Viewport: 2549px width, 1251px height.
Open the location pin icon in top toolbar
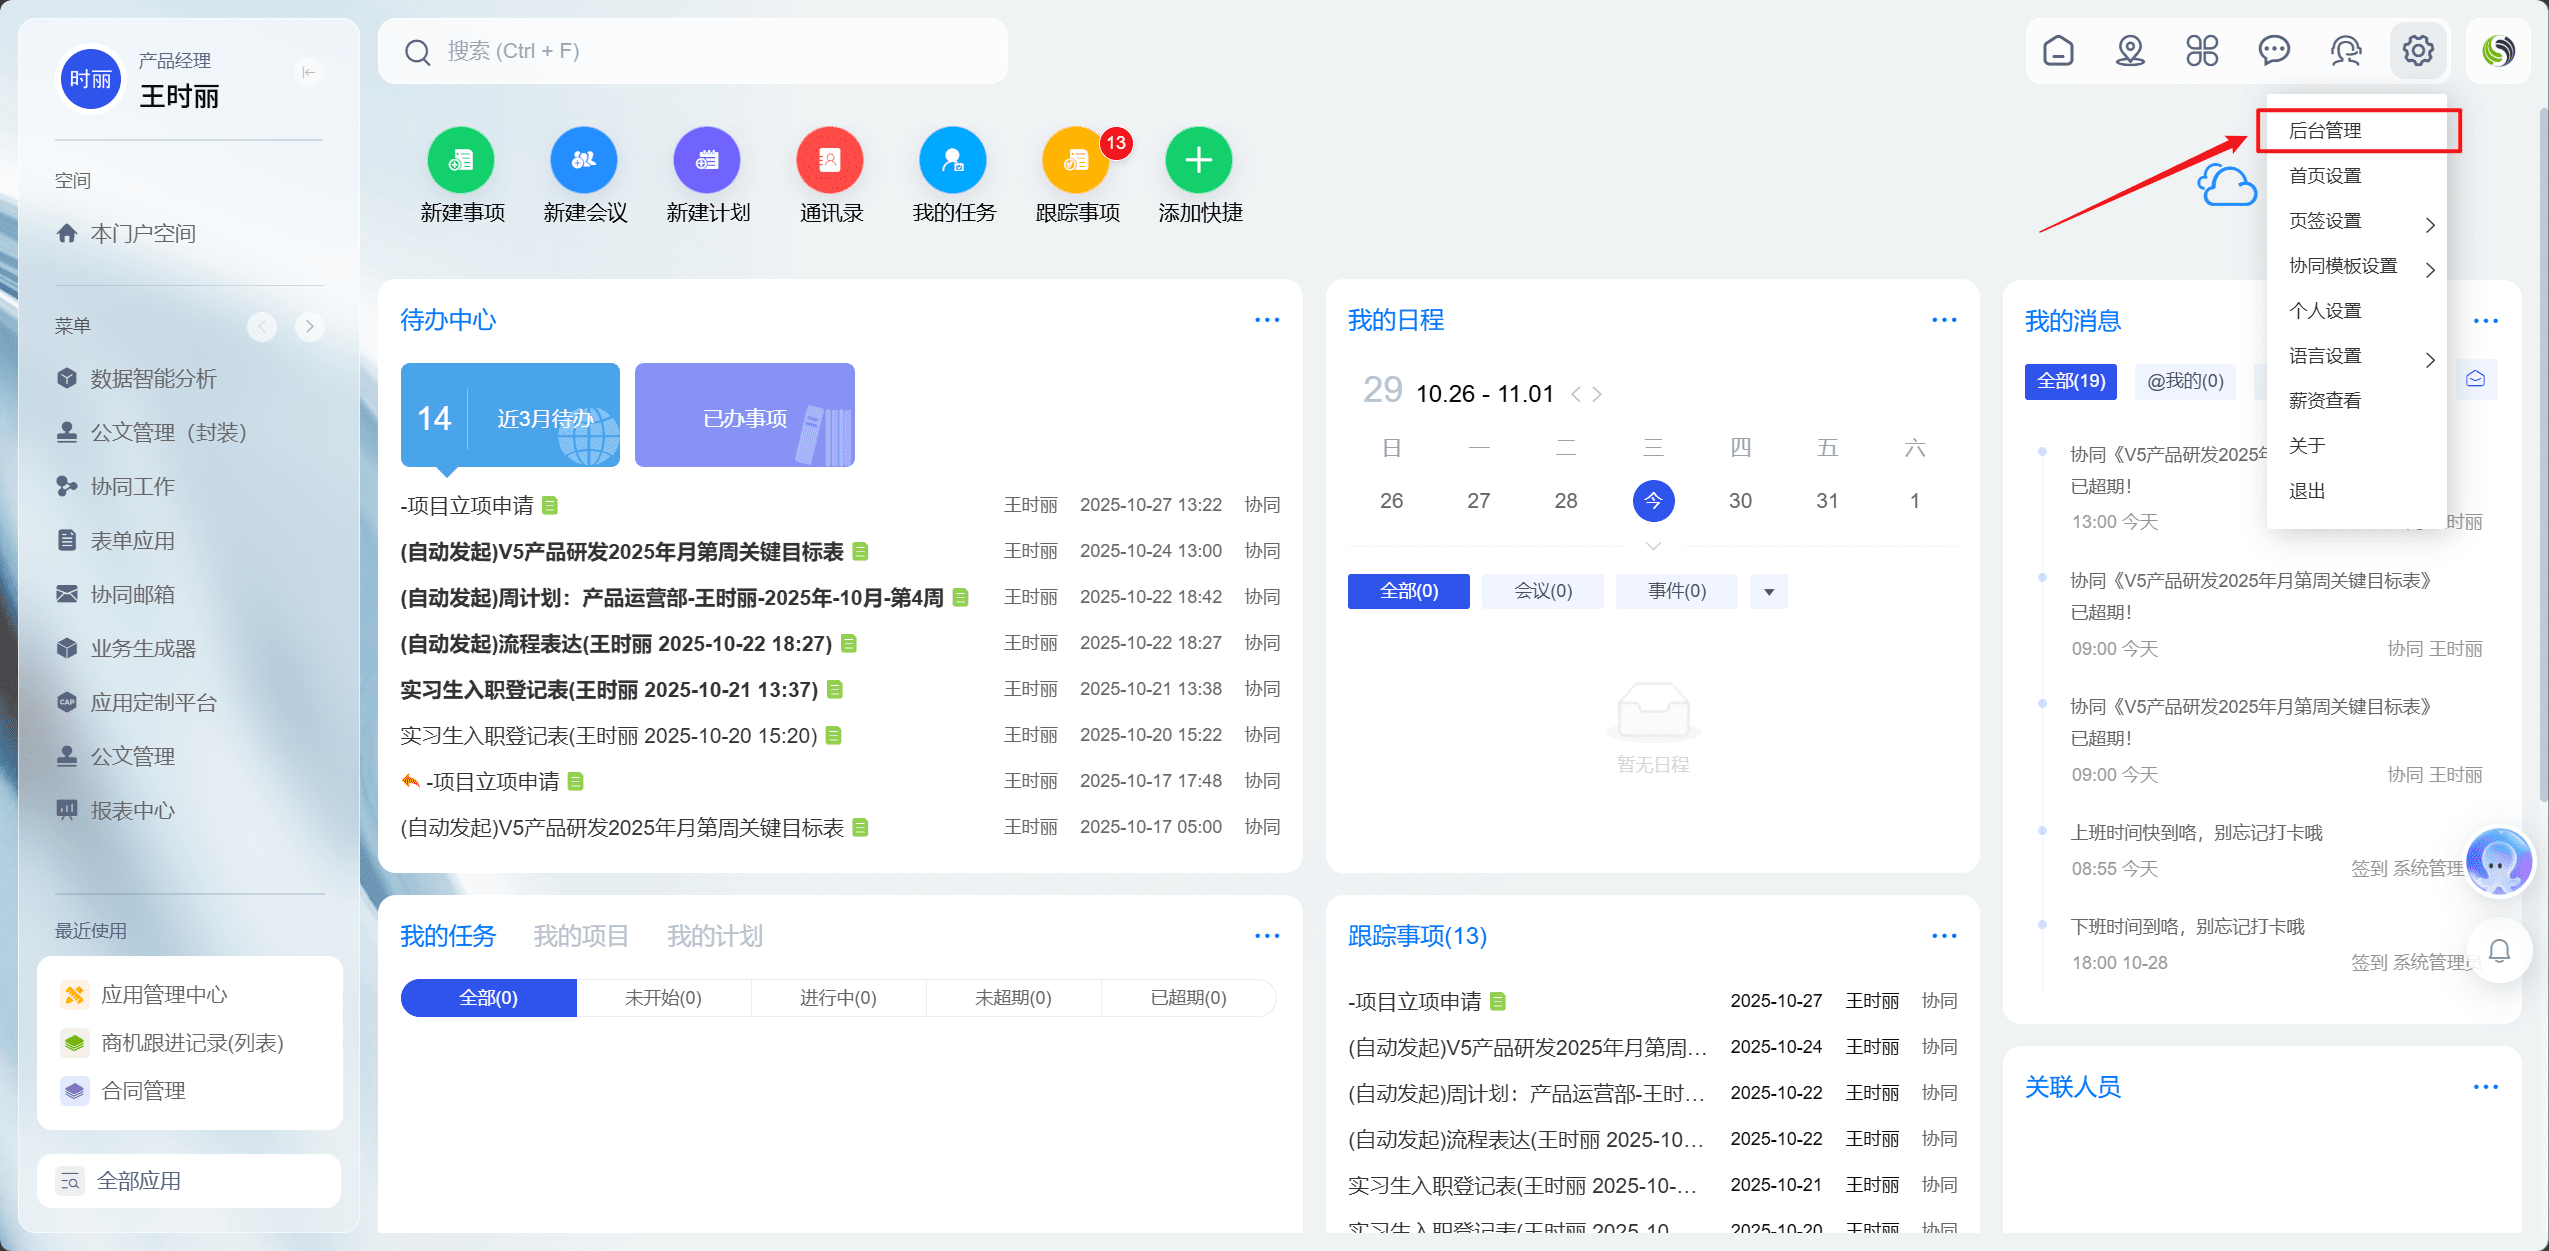(x=2130, y=50)
